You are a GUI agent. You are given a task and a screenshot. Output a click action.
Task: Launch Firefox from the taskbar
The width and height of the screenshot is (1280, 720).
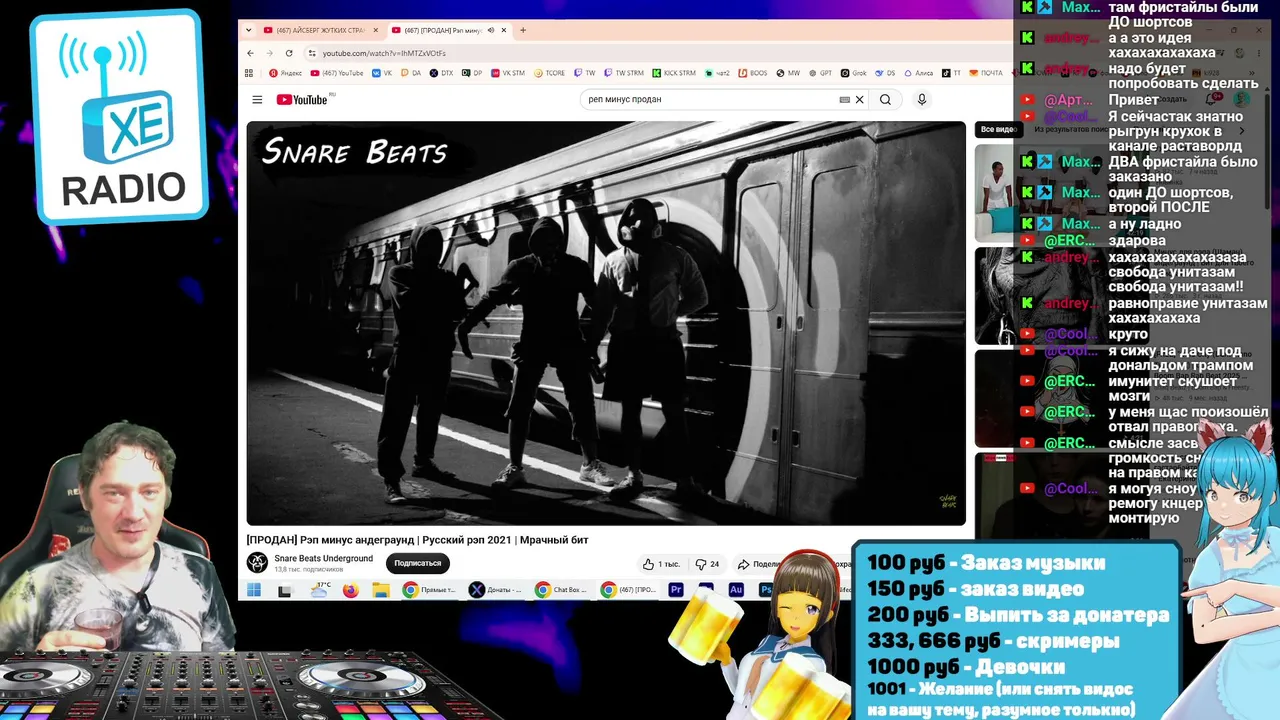click(x=350, y=590)
